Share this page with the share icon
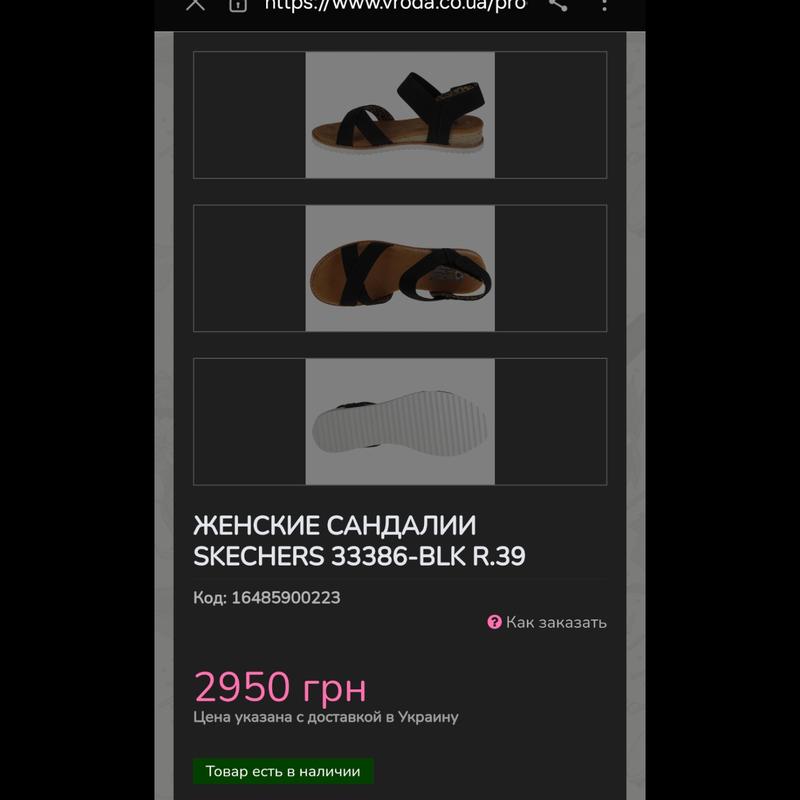Screen dimensions: 800x800 (558, 4)
